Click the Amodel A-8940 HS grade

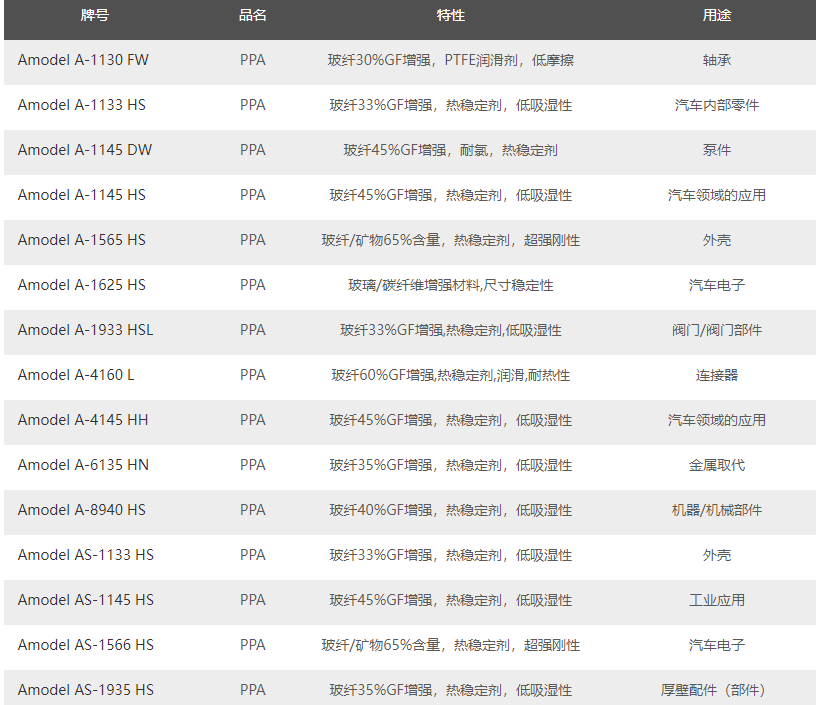82,510
